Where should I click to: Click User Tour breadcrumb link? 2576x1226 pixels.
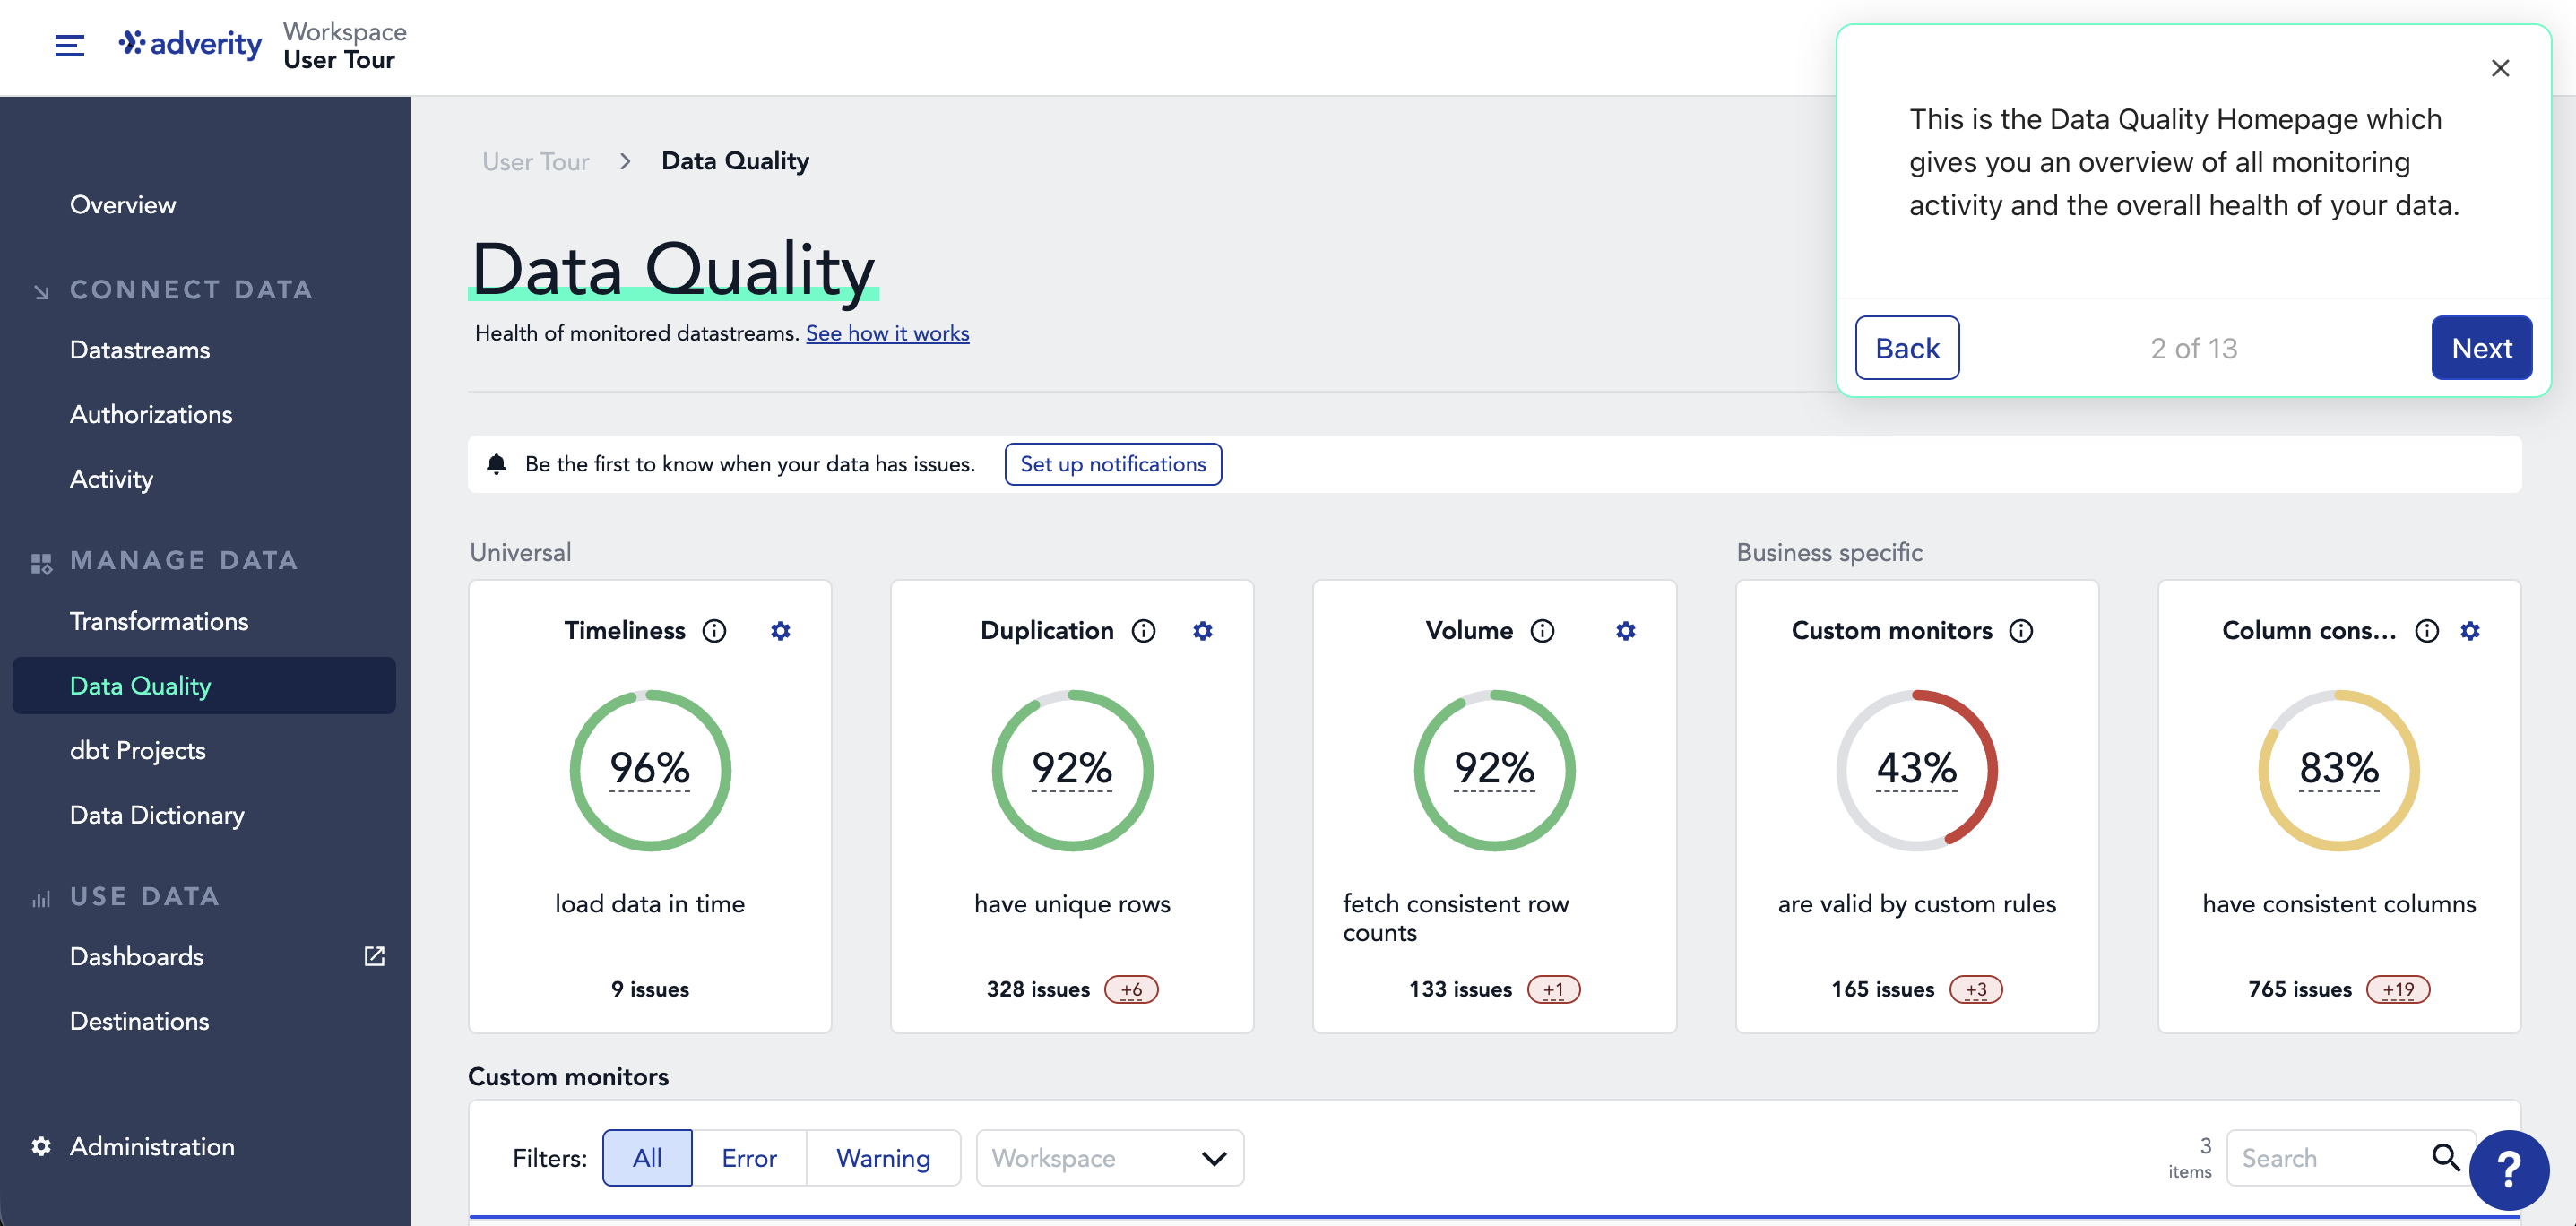(536, 161)
